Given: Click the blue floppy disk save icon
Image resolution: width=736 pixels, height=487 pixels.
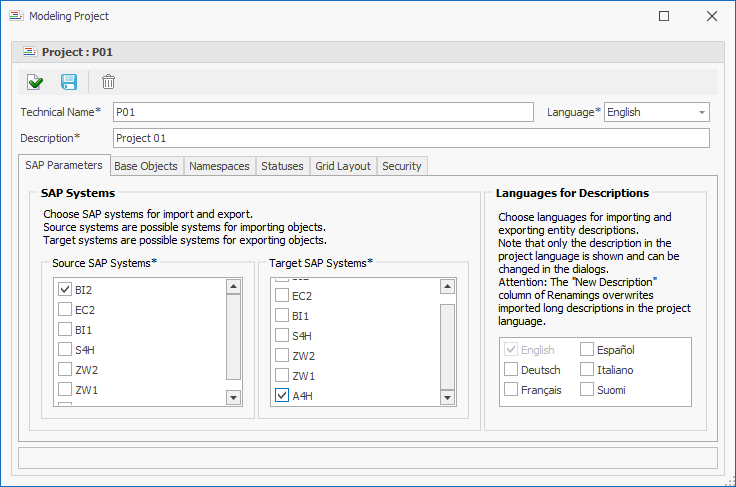Looking at the screenshot, I should pyautogui.click(x=69, y=82).
